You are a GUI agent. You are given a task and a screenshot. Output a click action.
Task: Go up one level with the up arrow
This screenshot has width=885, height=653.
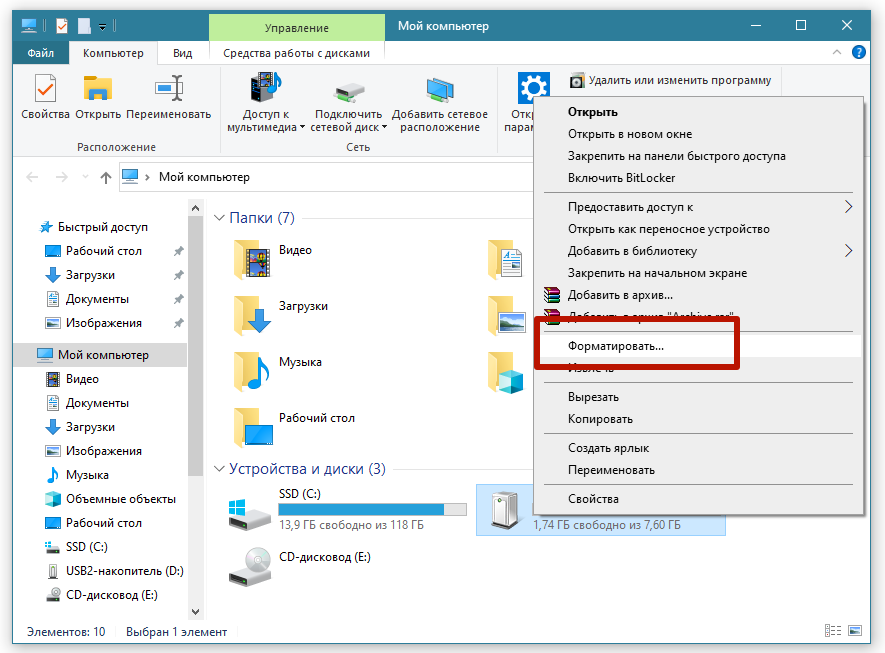[x=106, y=178]
